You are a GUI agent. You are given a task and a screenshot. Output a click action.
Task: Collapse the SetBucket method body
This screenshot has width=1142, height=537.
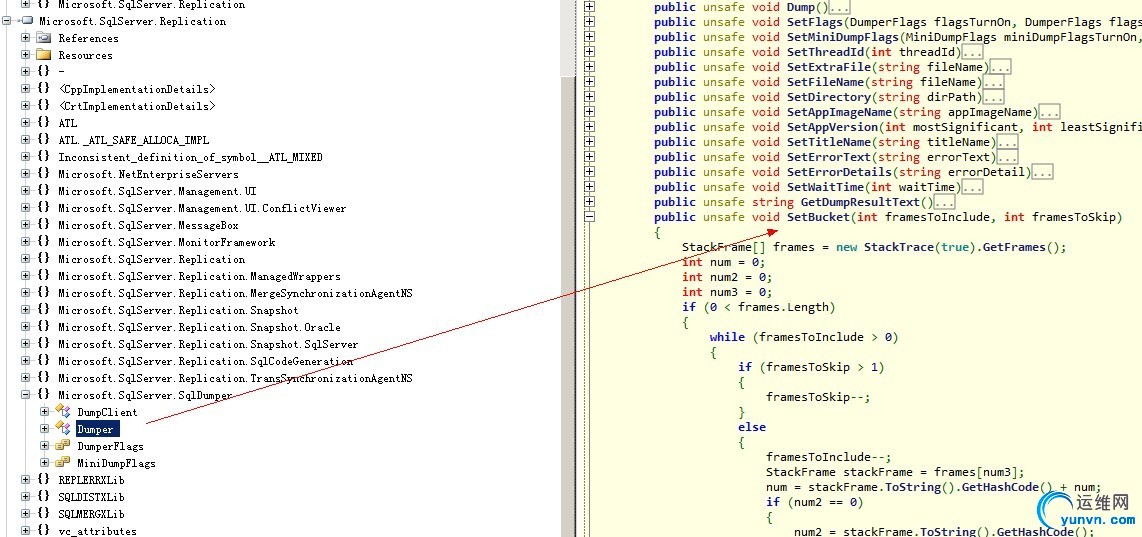pyautogui.click(x=590, y=217)
